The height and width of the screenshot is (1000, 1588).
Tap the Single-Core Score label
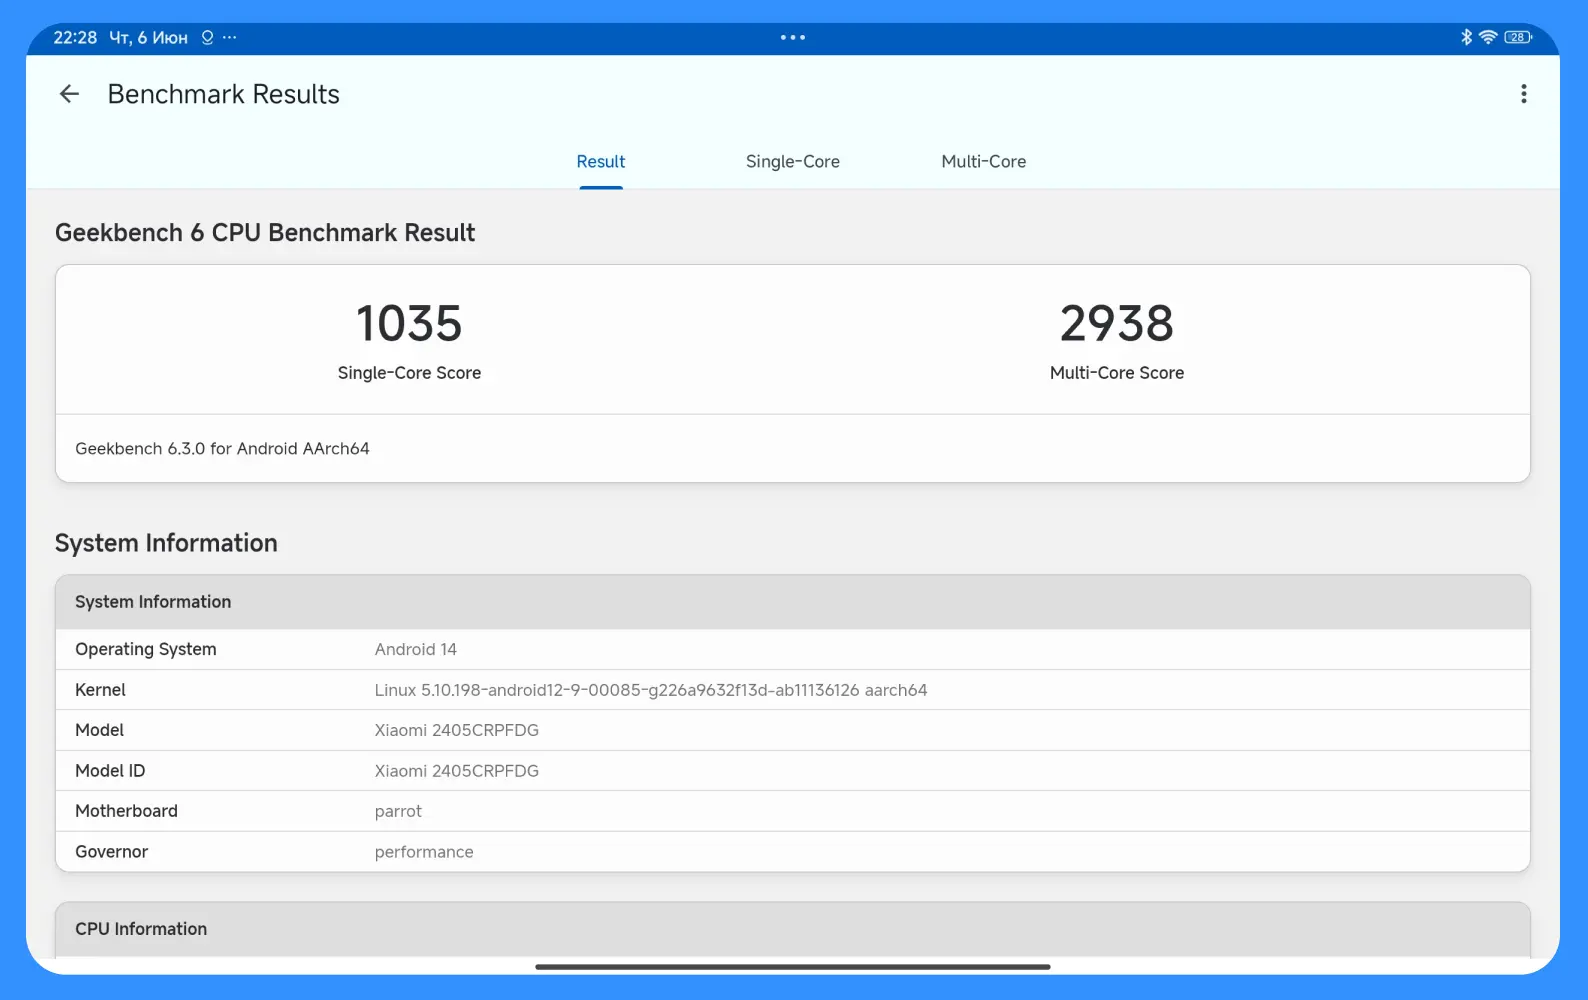click(409, 373)
